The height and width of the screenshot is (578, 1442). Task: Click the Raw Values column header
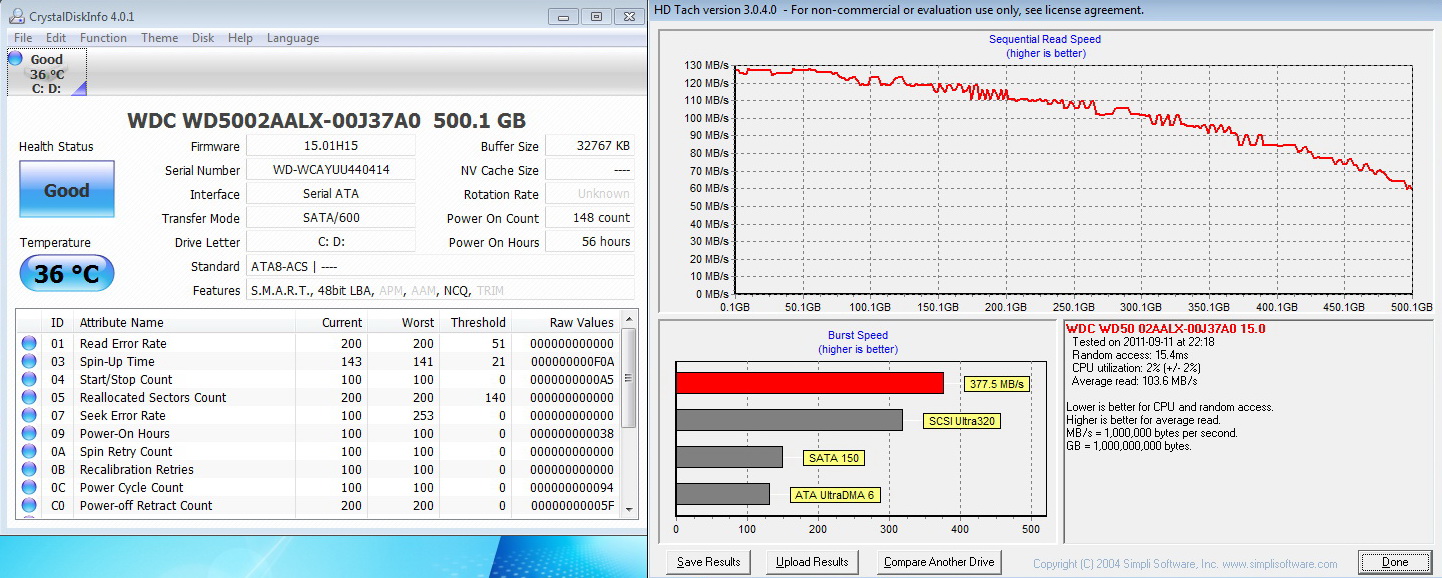tap(566, 323)
